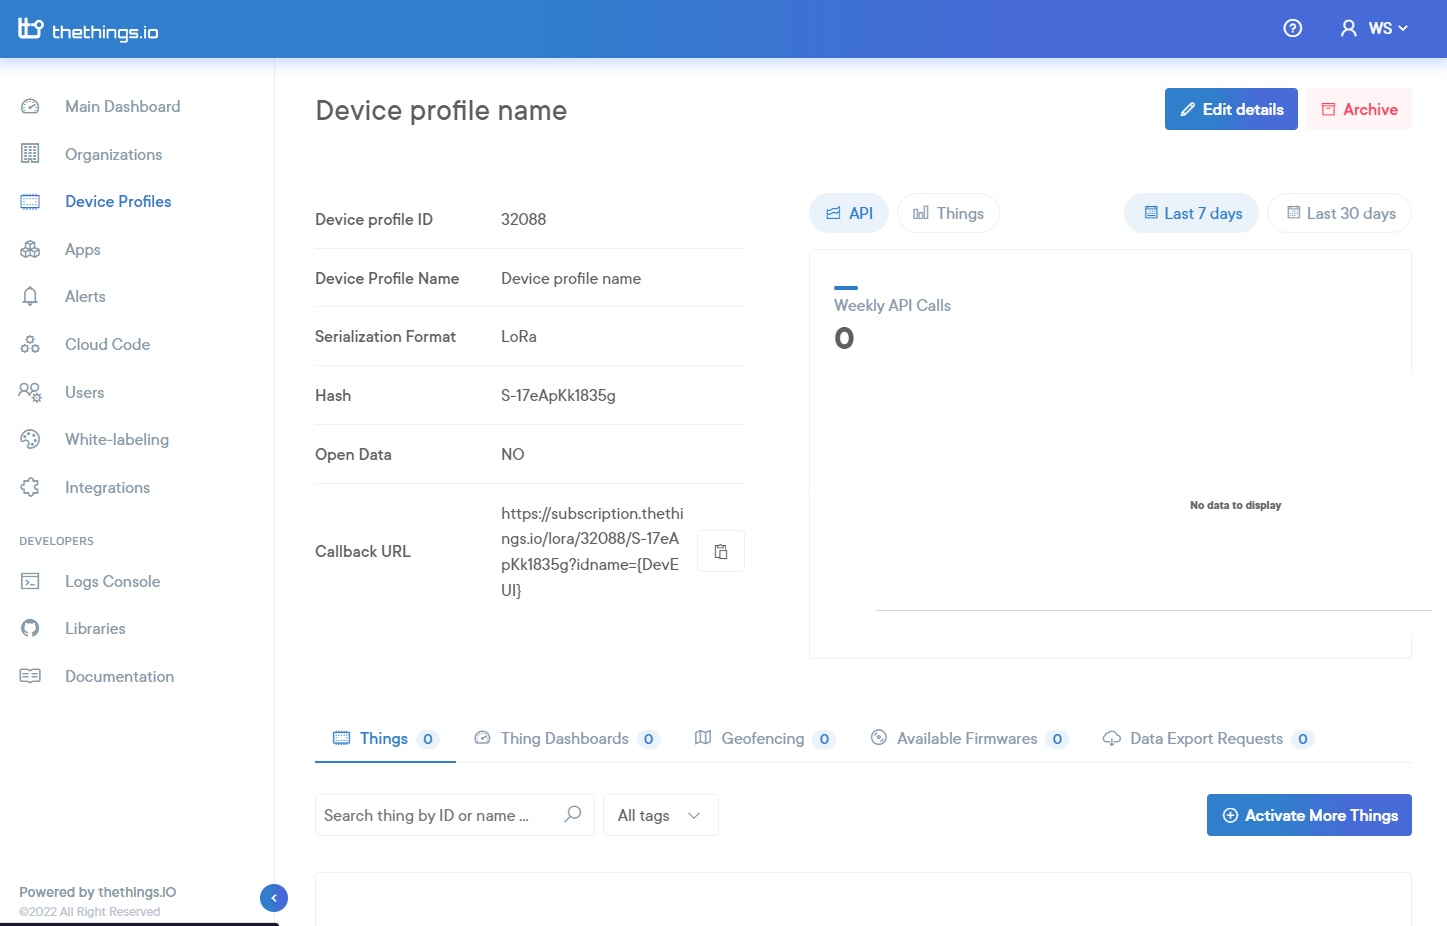Click the Integrations puzzle icon

tap(30, 487)
